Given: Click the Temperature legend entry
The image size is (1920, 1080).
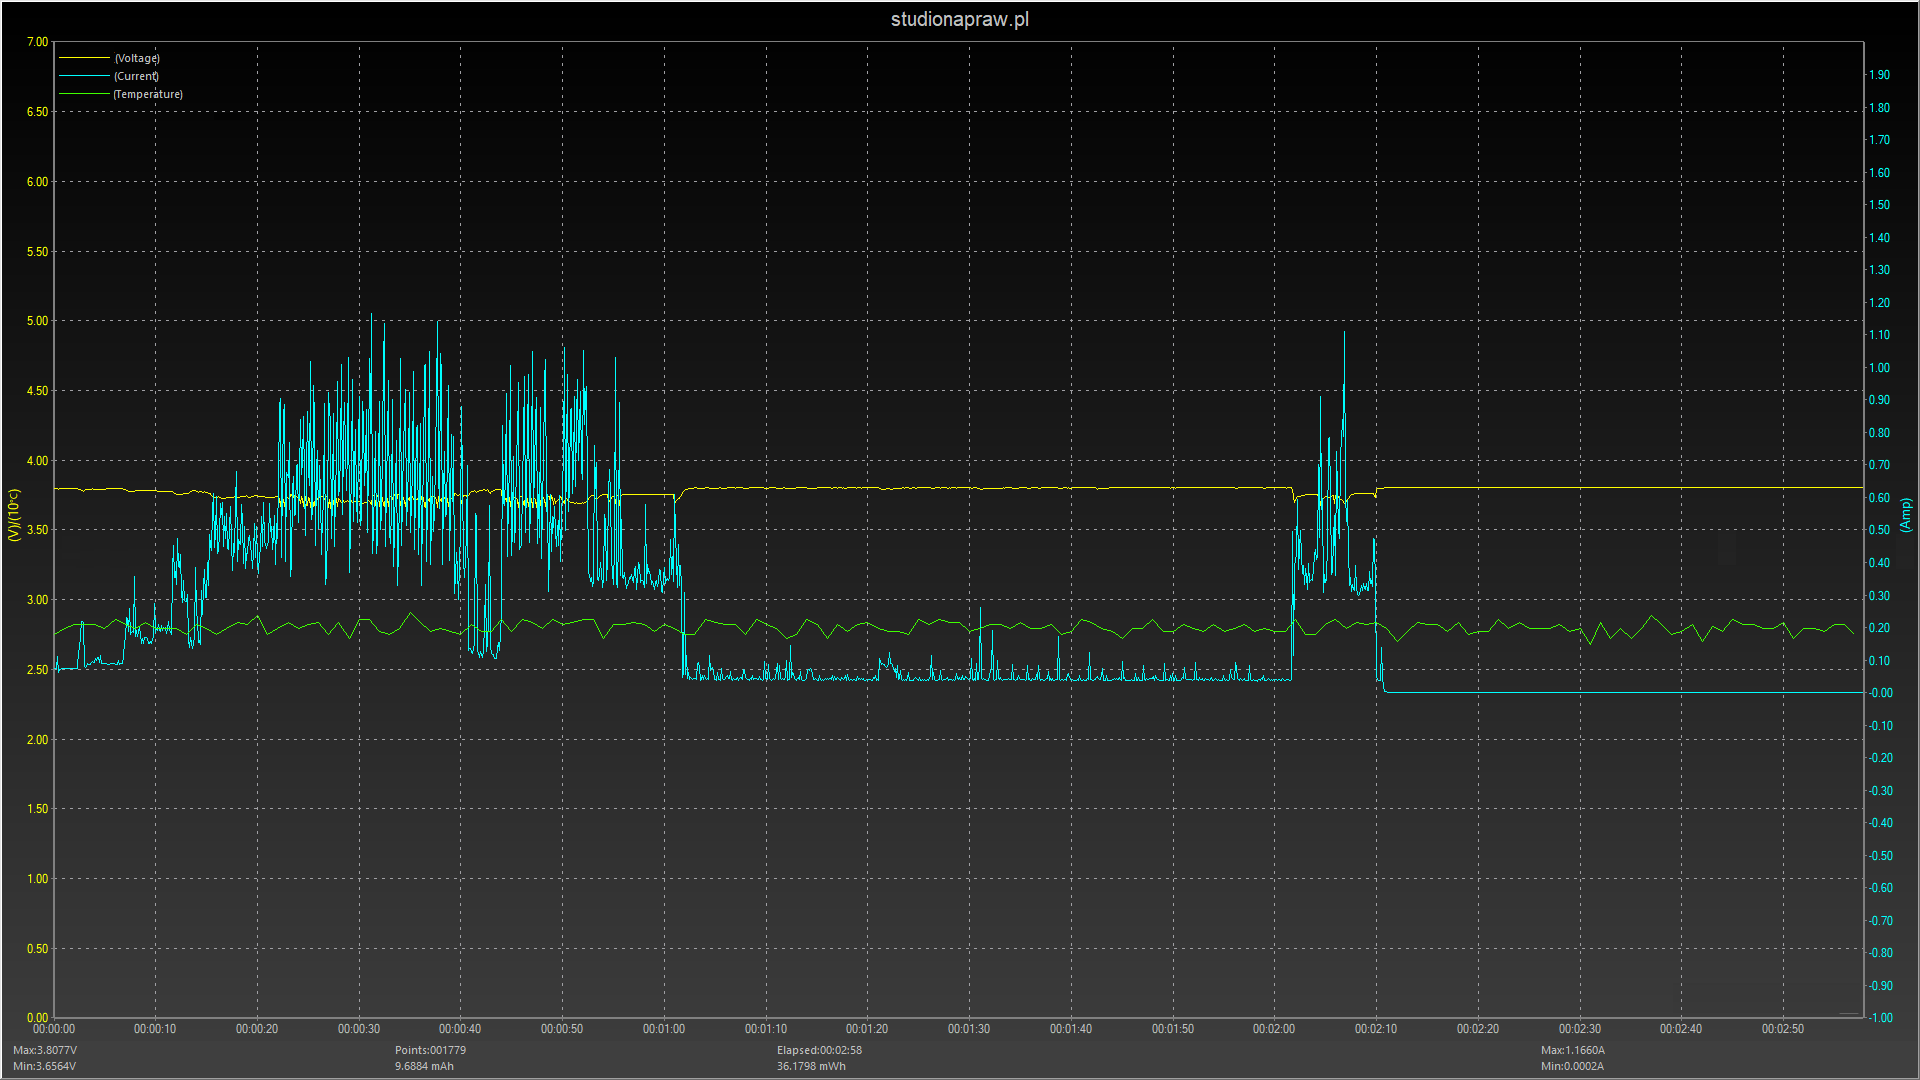Looking at the screenshot, I should tap(148, 94).
